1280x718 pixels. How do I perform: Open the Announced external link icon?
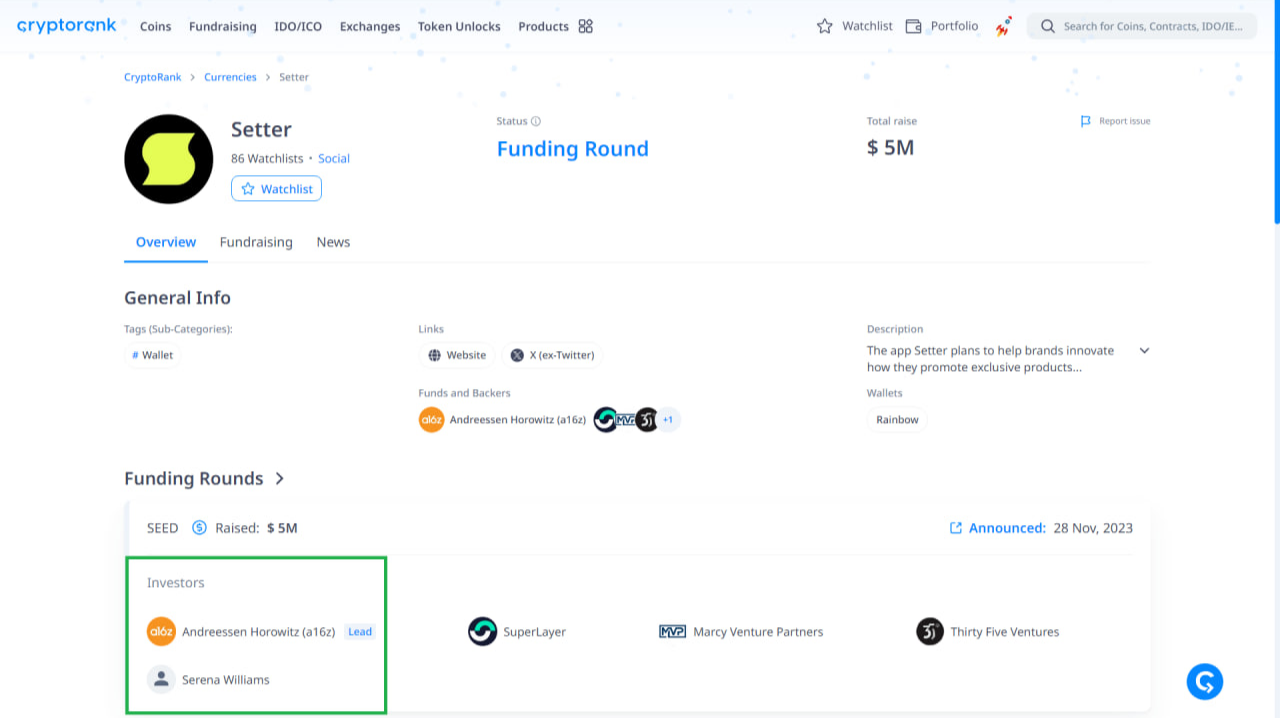coord(956,528)
